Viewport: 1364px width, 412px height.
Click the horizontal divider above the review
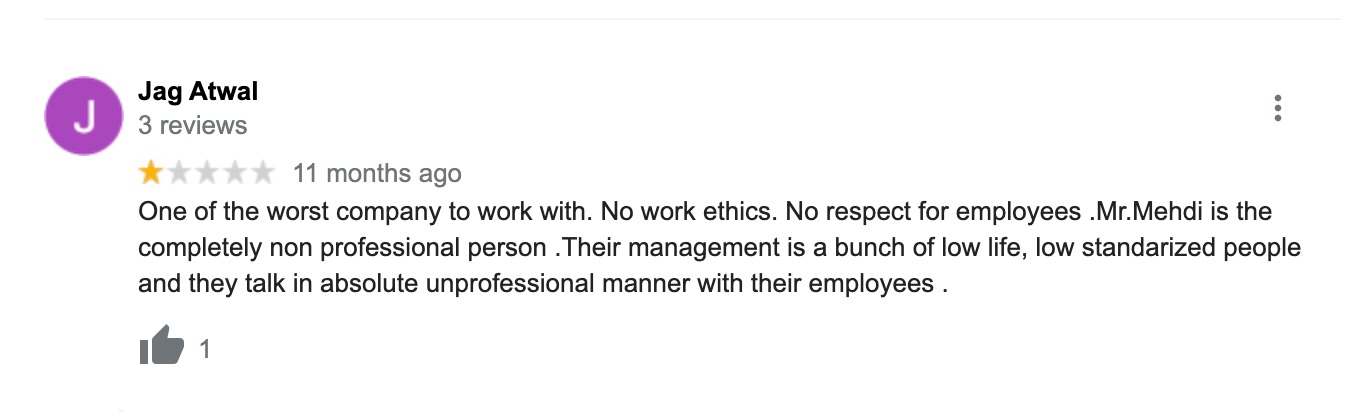coord(692,19)
